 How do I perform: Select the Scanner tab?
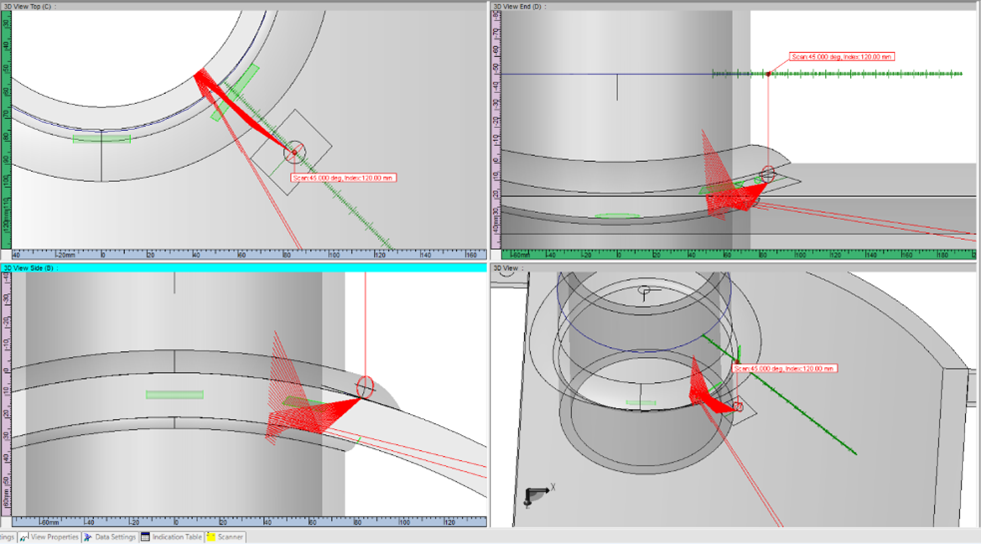pos(230,537)
